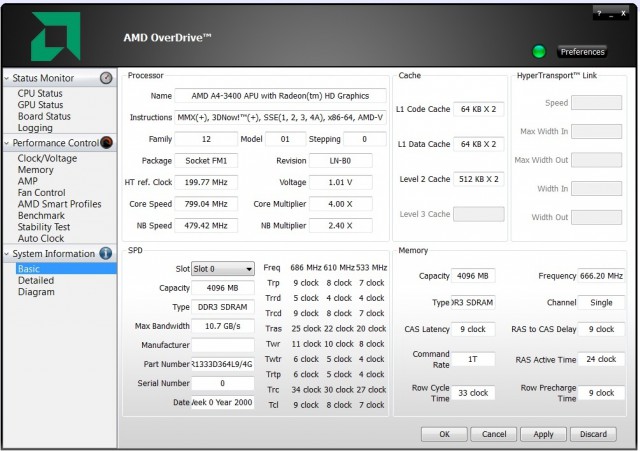Click the SPD Date field
The image size is (640, 451).
(x=223, y=402)
